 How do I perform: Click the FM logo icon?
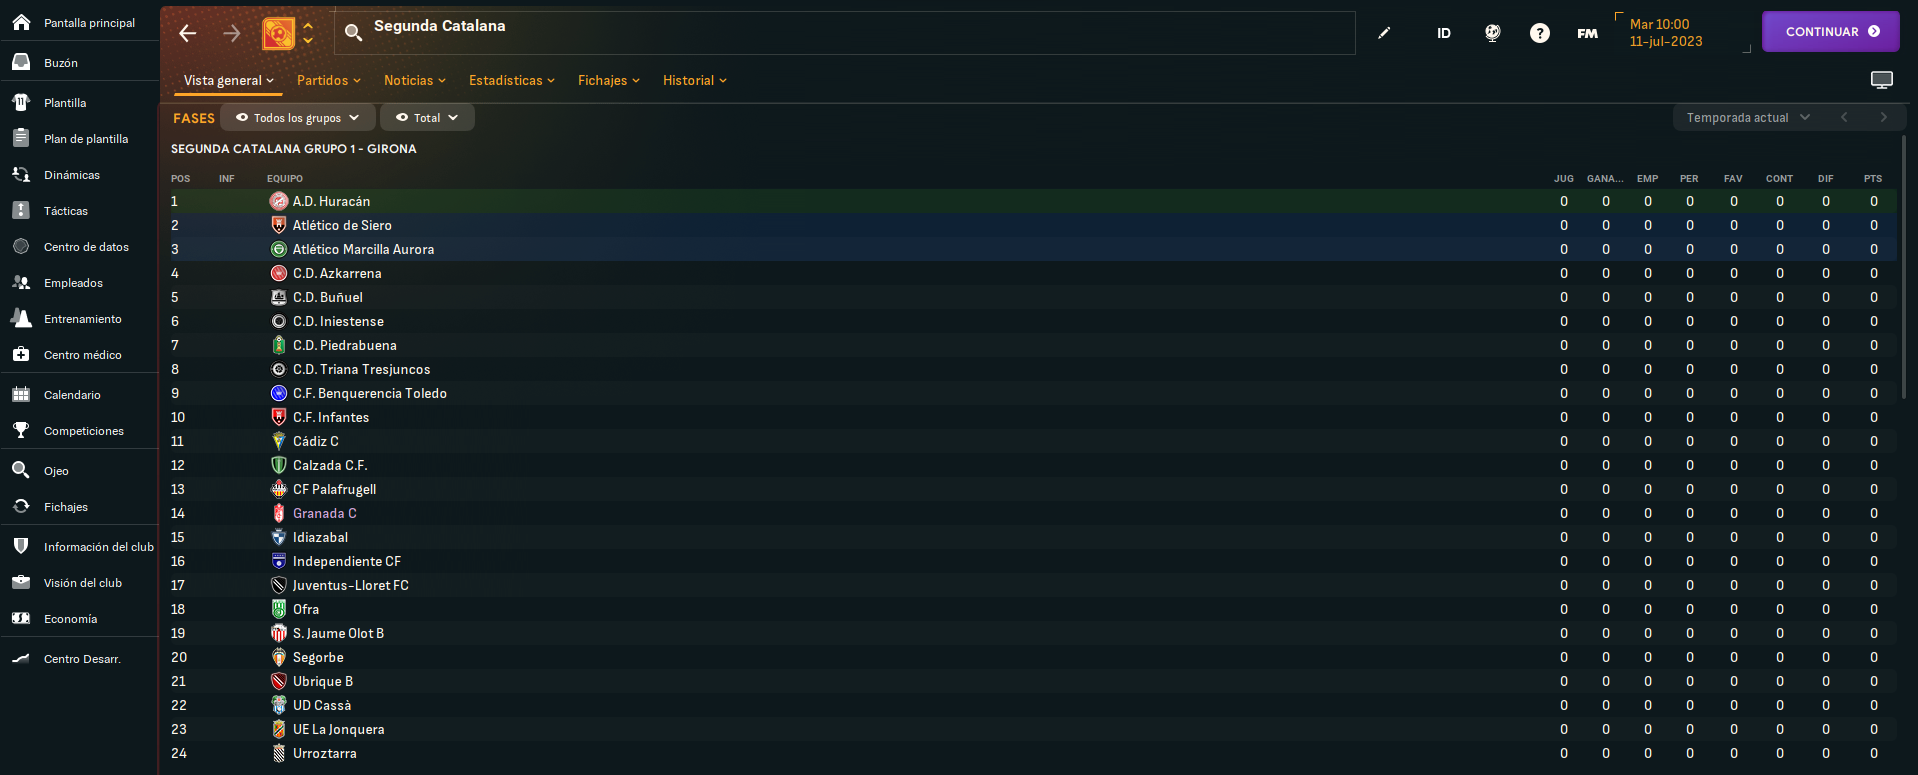1588,33
